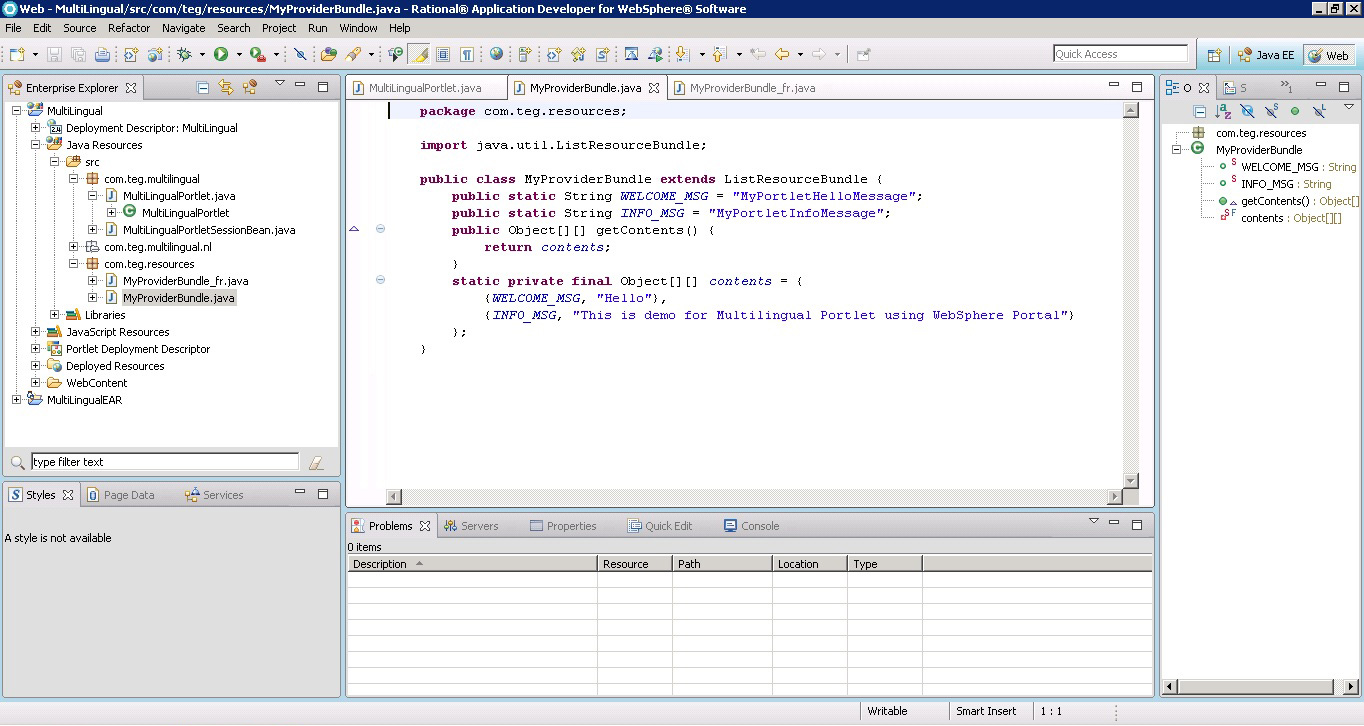Image resolution: width=1364 pixels, height=726 pixels.
Task: Toggle Show Whitespace Characters pilcrow icon
Action: [466, 54]
